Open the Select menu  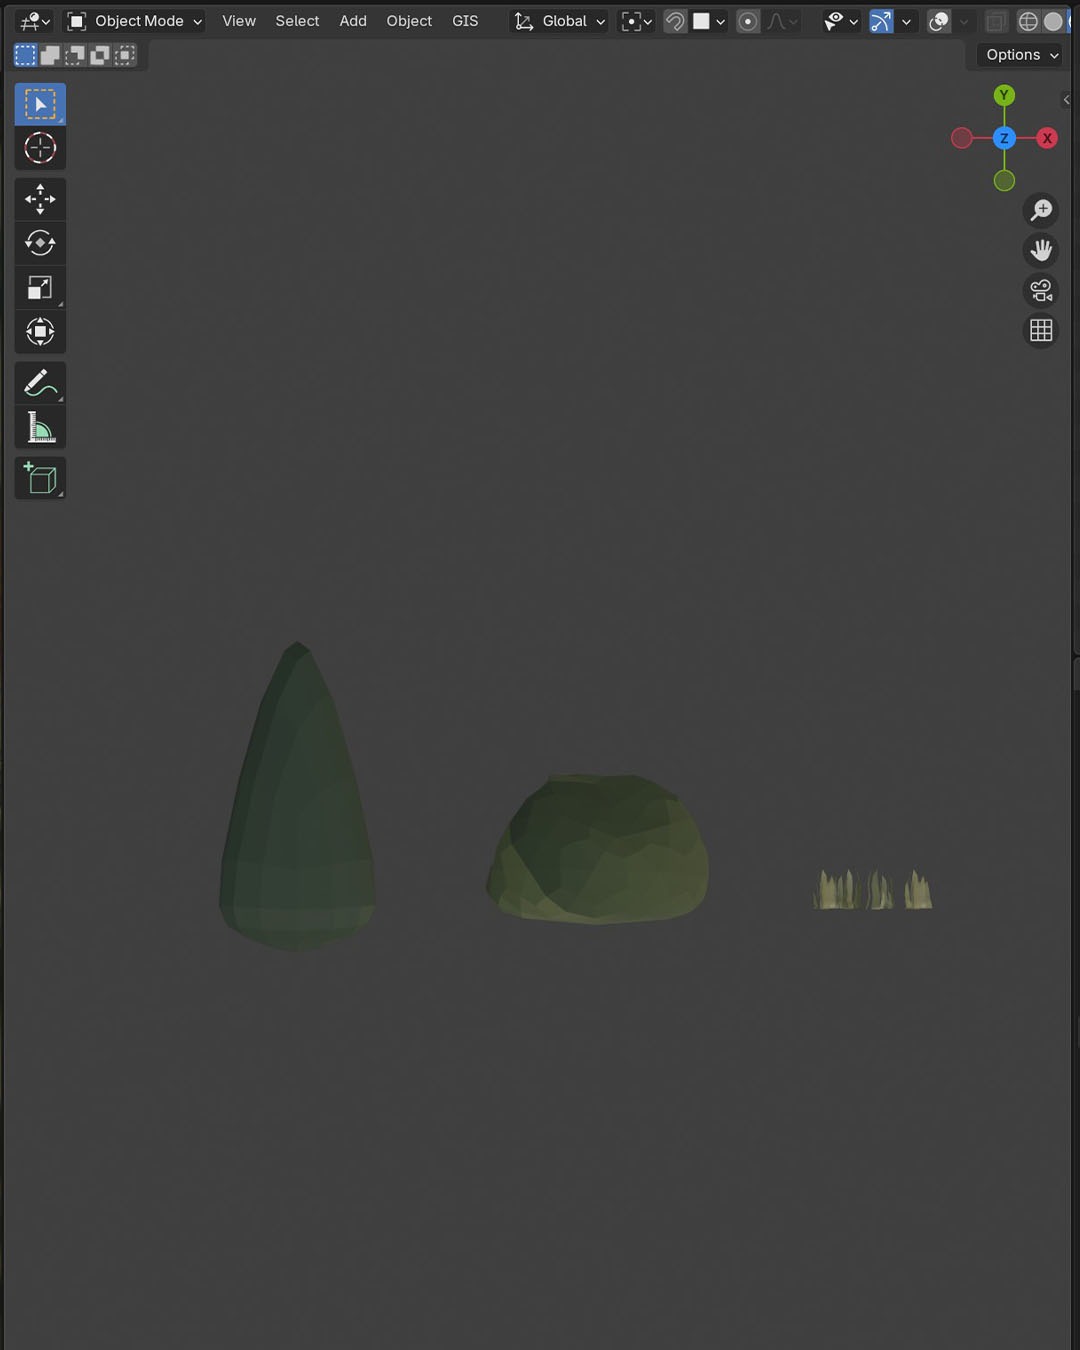297,21
